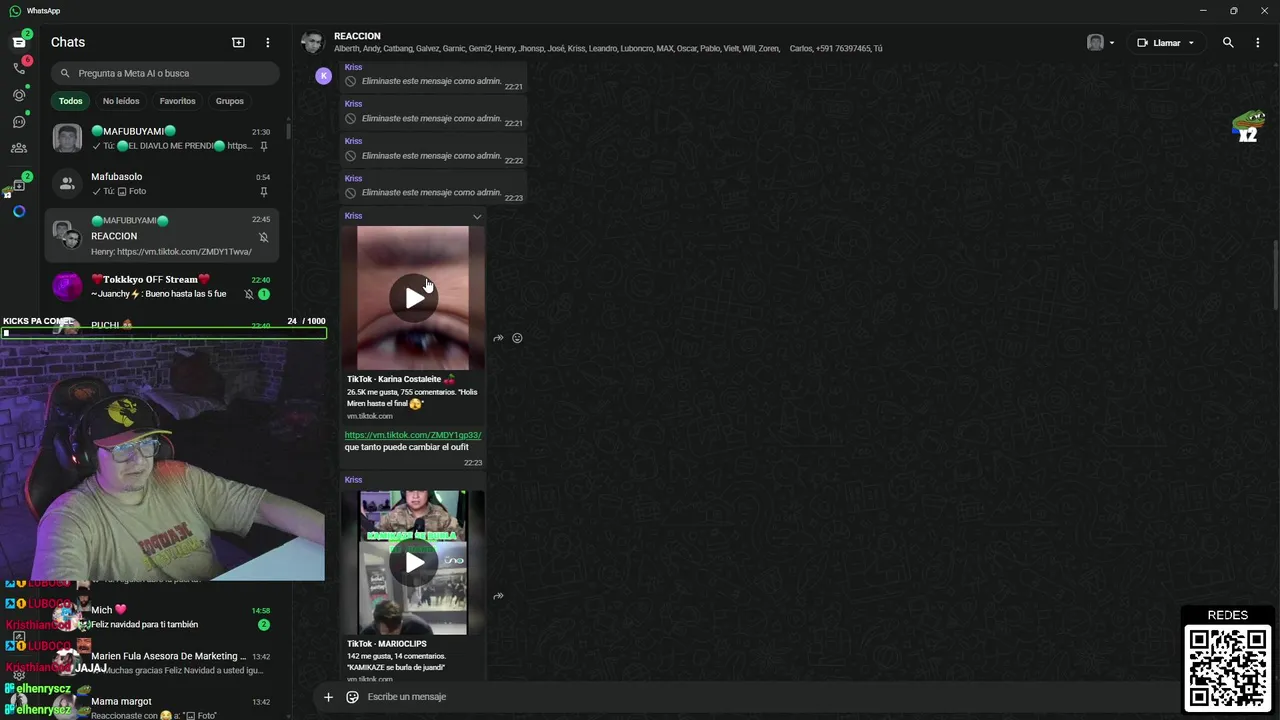Click the unread badge on Mich chat
This screenshot has height=720, width=1280.
point(264,625)
